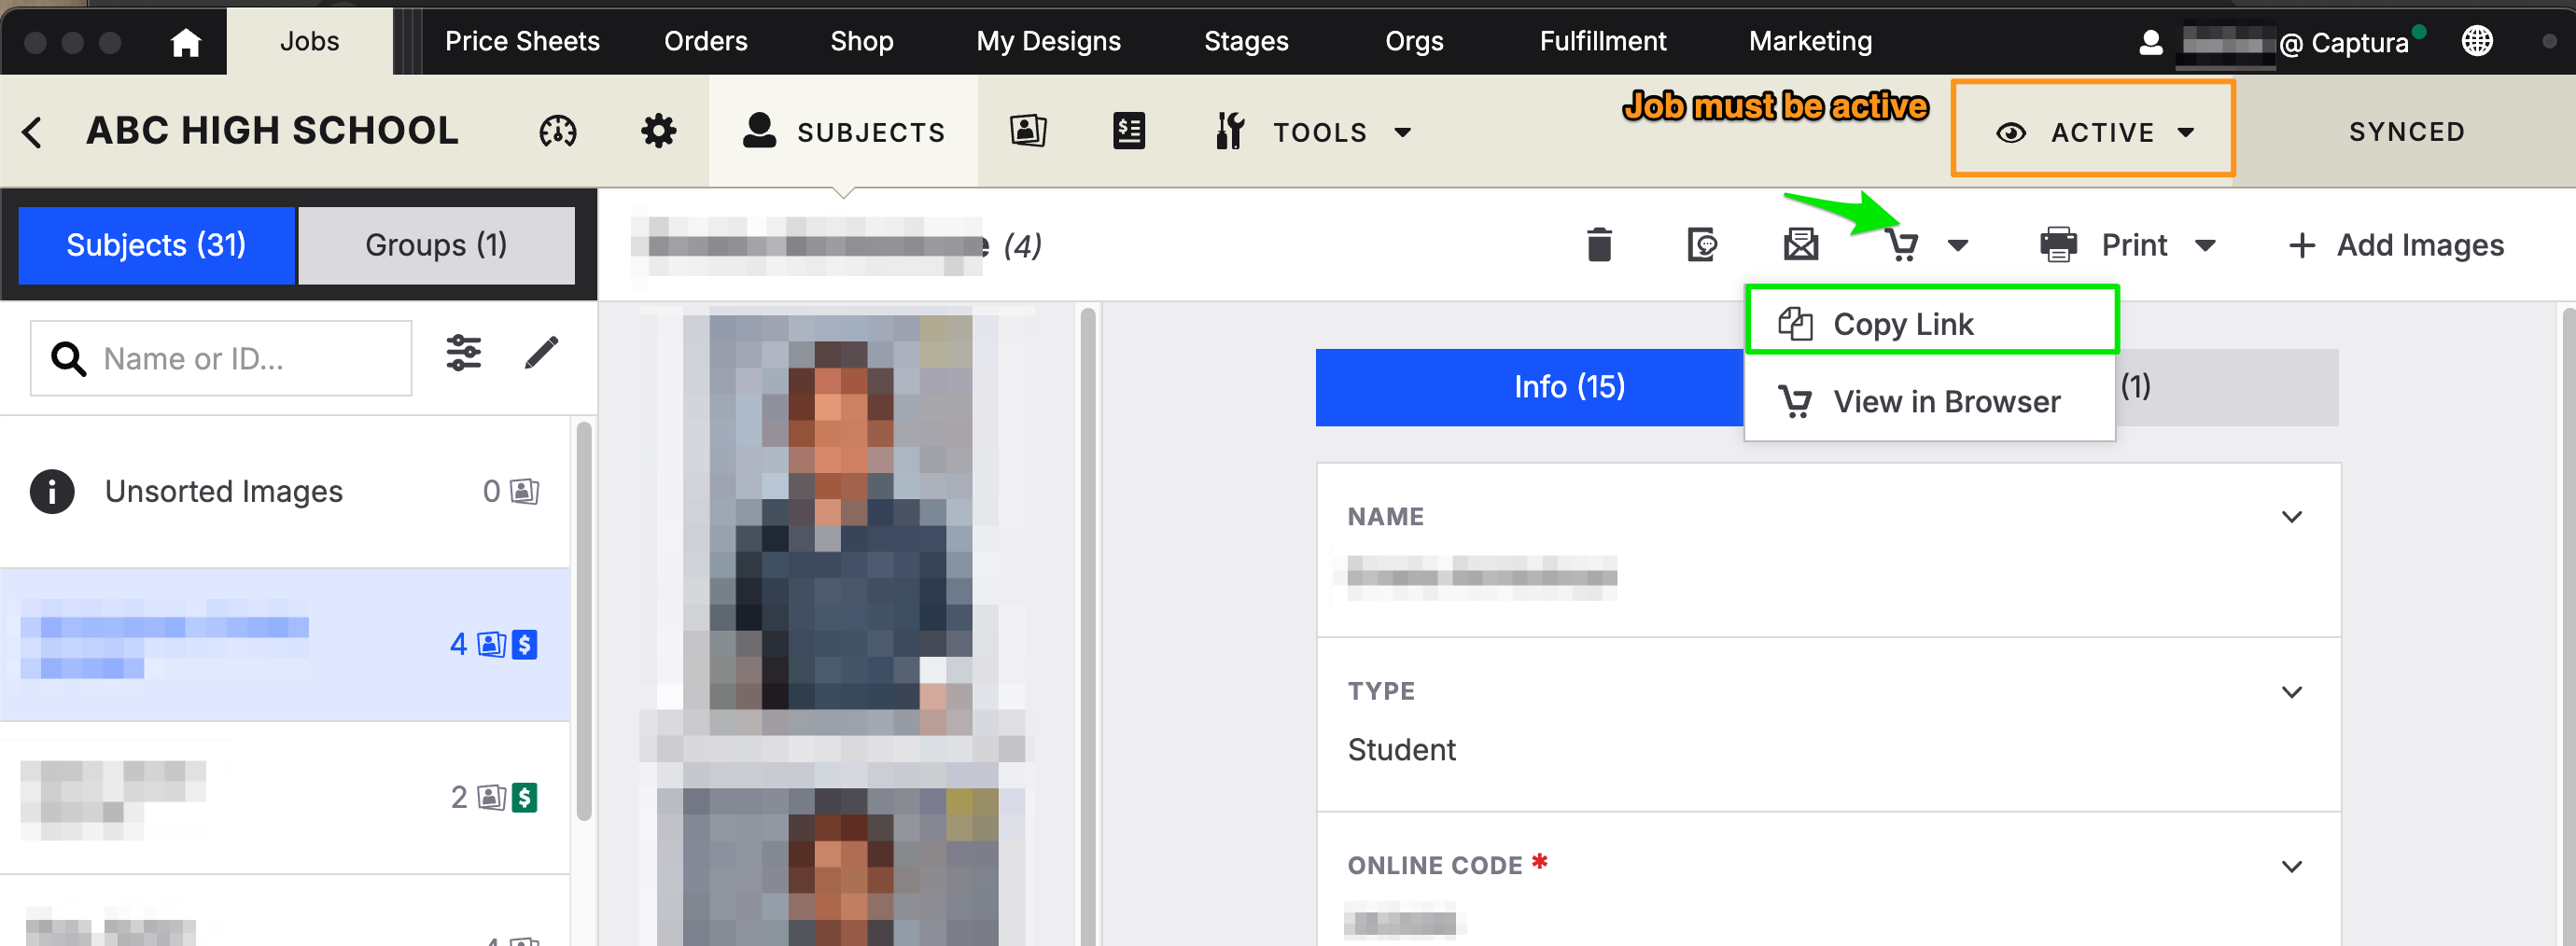Select the subject row with 4 images
The width and height of the screenshot is (2576, 946).
(x=285, y=645)
